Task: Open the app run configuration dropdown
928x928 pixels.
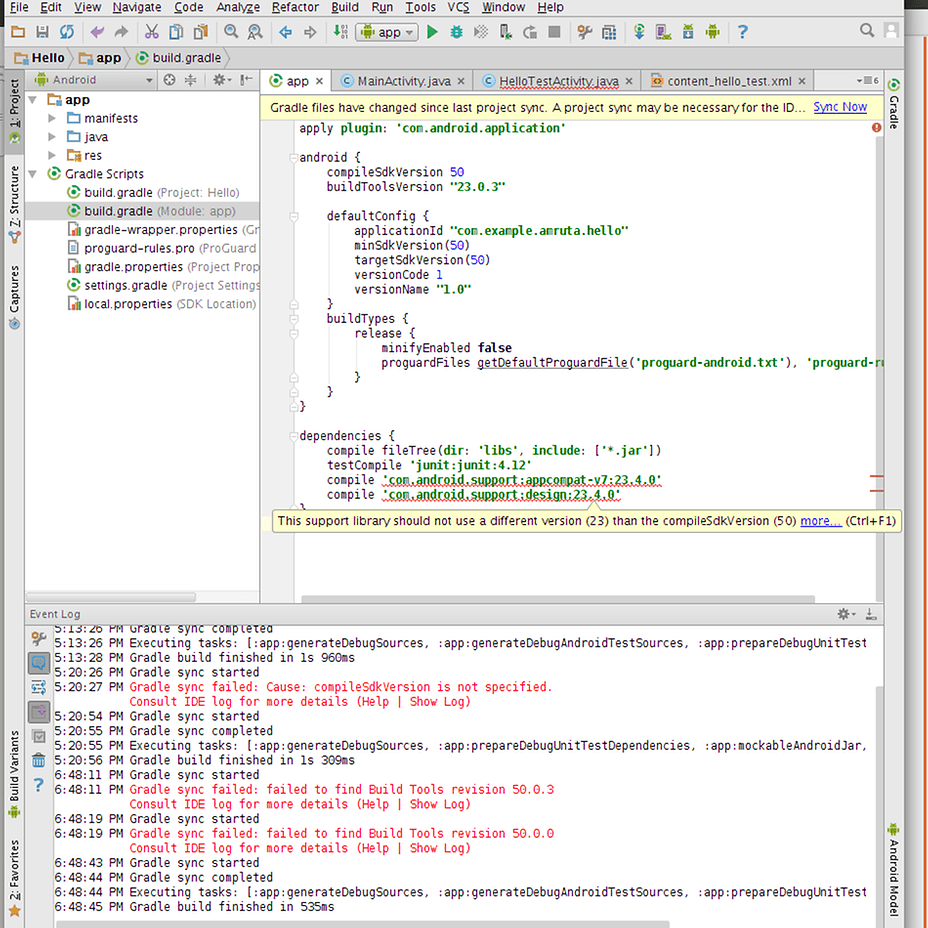Action: pyautogui.click(x=387, y=32)
